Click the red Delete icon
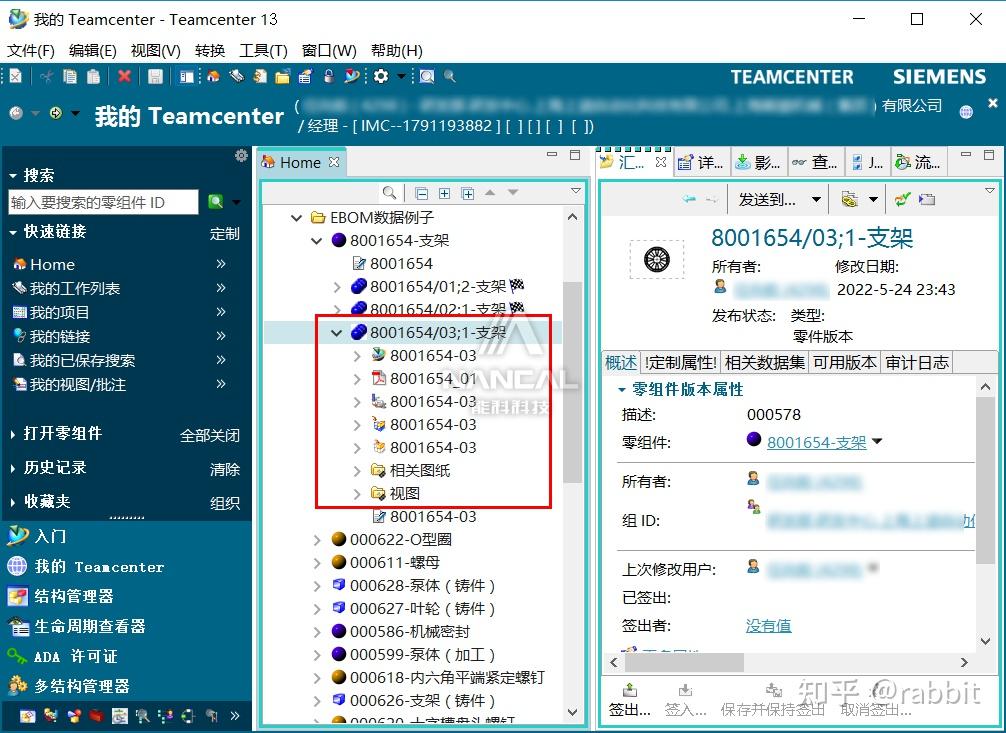 [124, 76]
